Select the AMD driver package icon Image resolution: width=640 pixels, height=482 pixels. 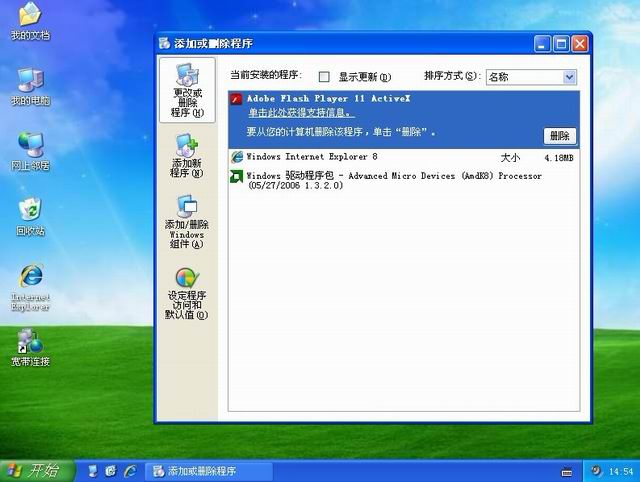pos(237,176)
